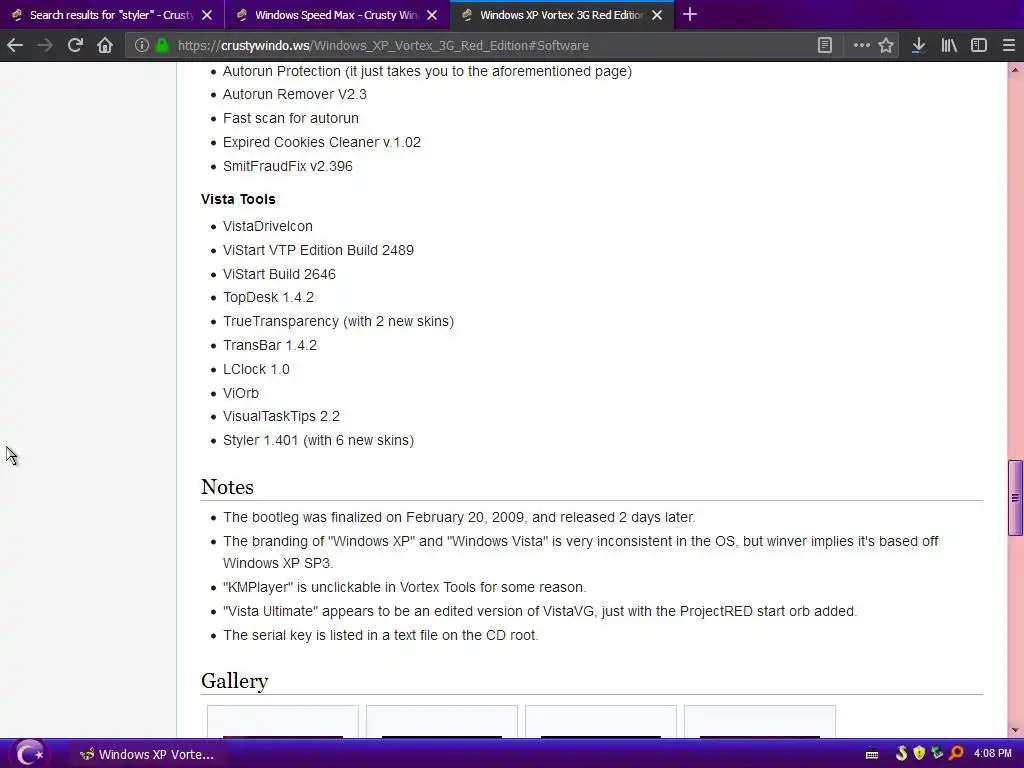Click the Start orb button
1024x768 pixels.
coord(29,754)
